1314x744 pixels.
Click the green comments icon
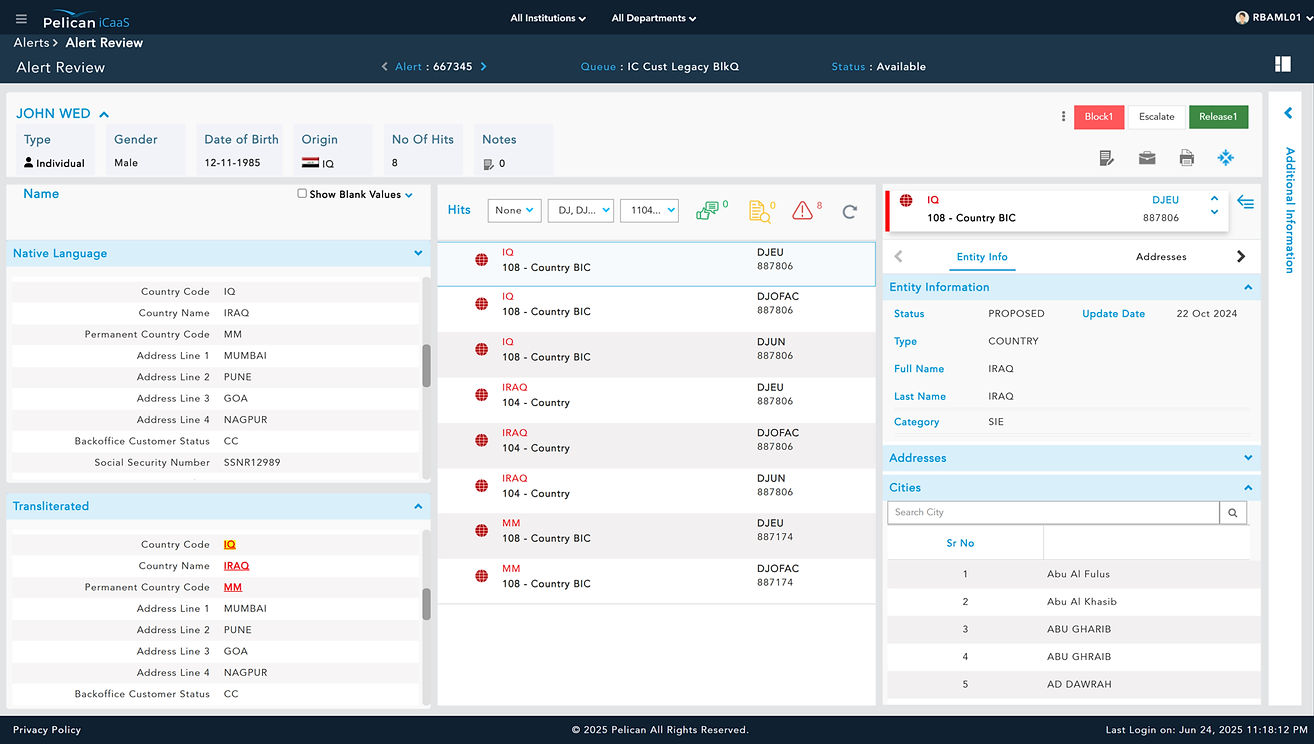[708, 210]
